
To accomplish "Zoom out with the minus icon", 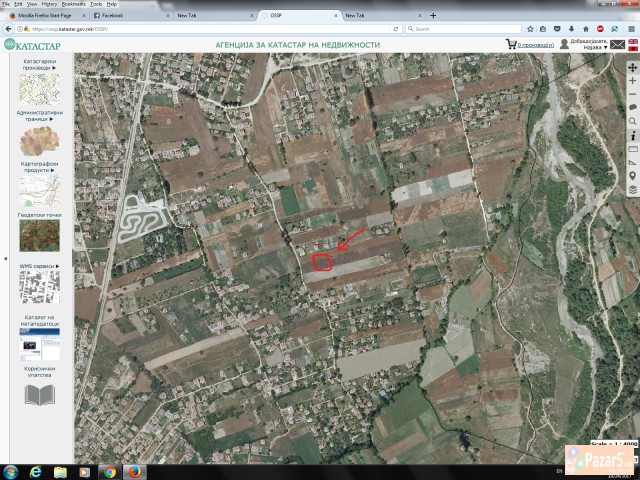I will pos(632,94).
